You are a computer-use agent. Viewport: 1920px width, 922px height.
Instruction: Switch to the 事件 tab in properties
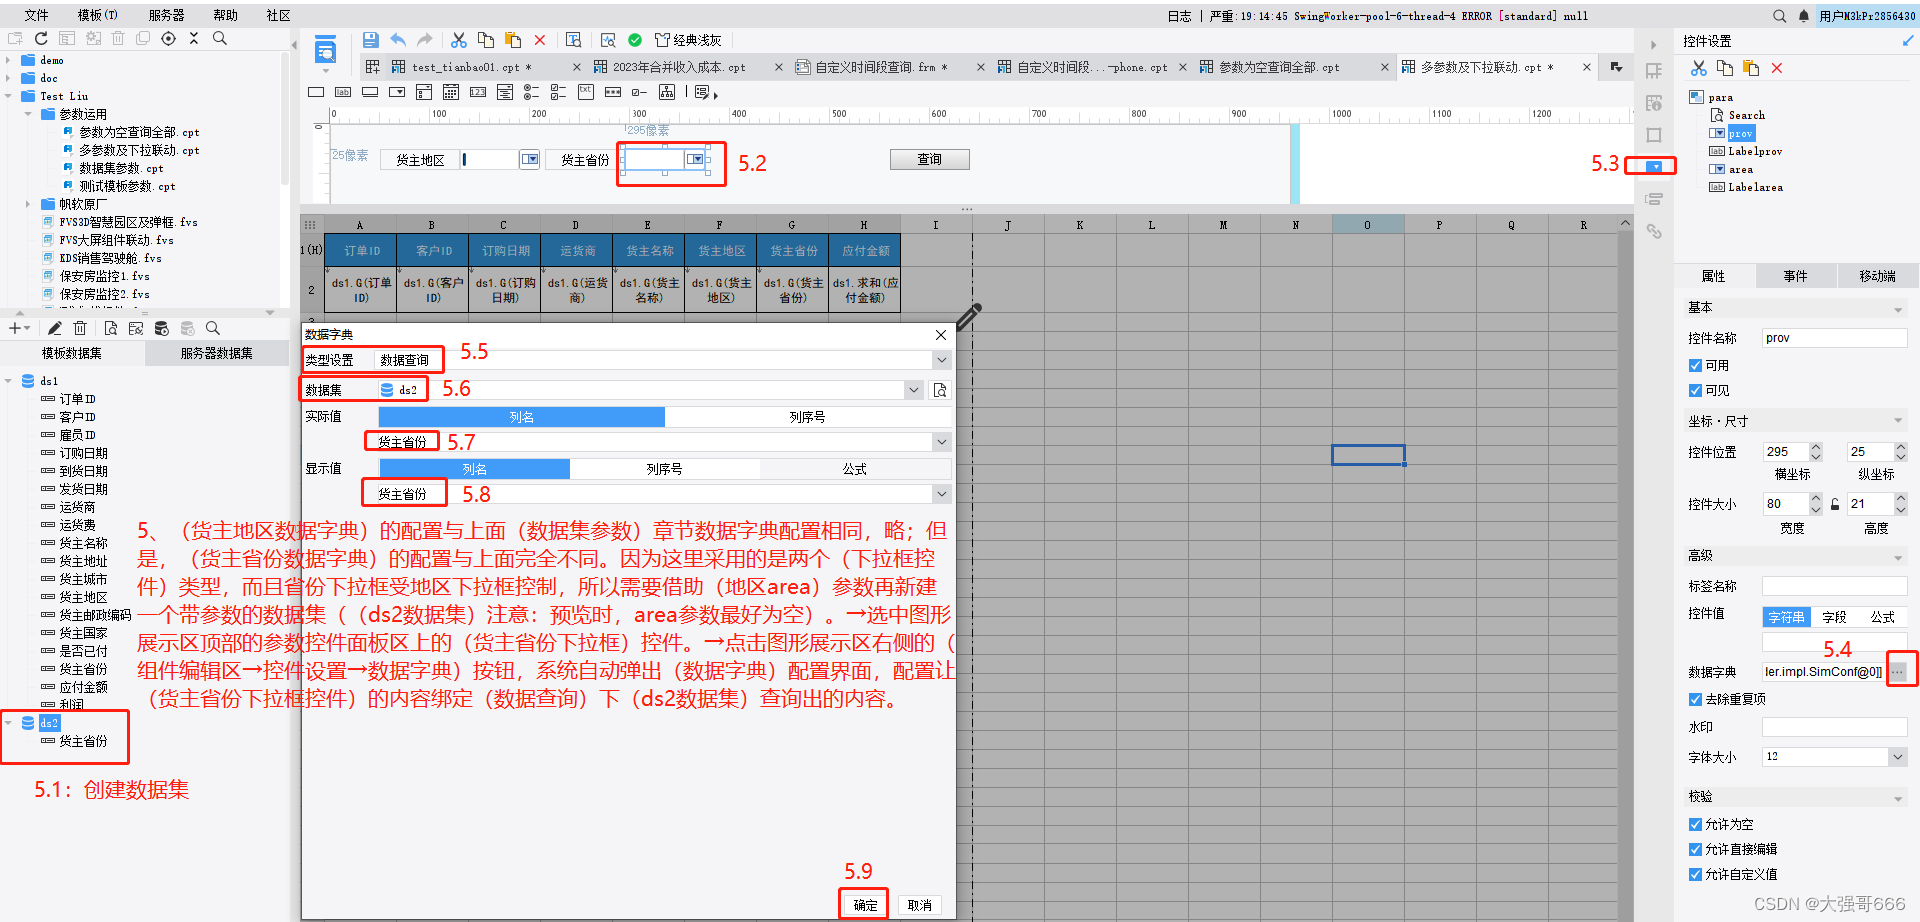coord(1795,276)
